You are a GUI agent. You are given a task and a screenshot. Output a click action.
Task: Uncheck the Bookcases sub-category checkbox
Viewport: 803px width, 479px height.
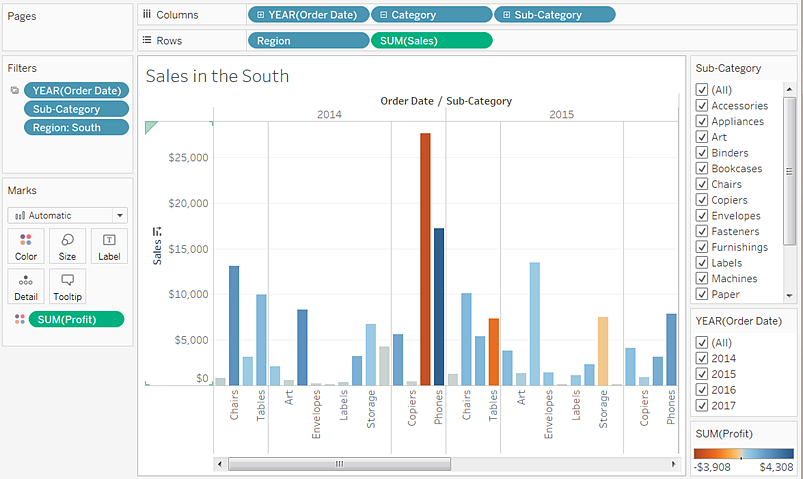[702, 168]
